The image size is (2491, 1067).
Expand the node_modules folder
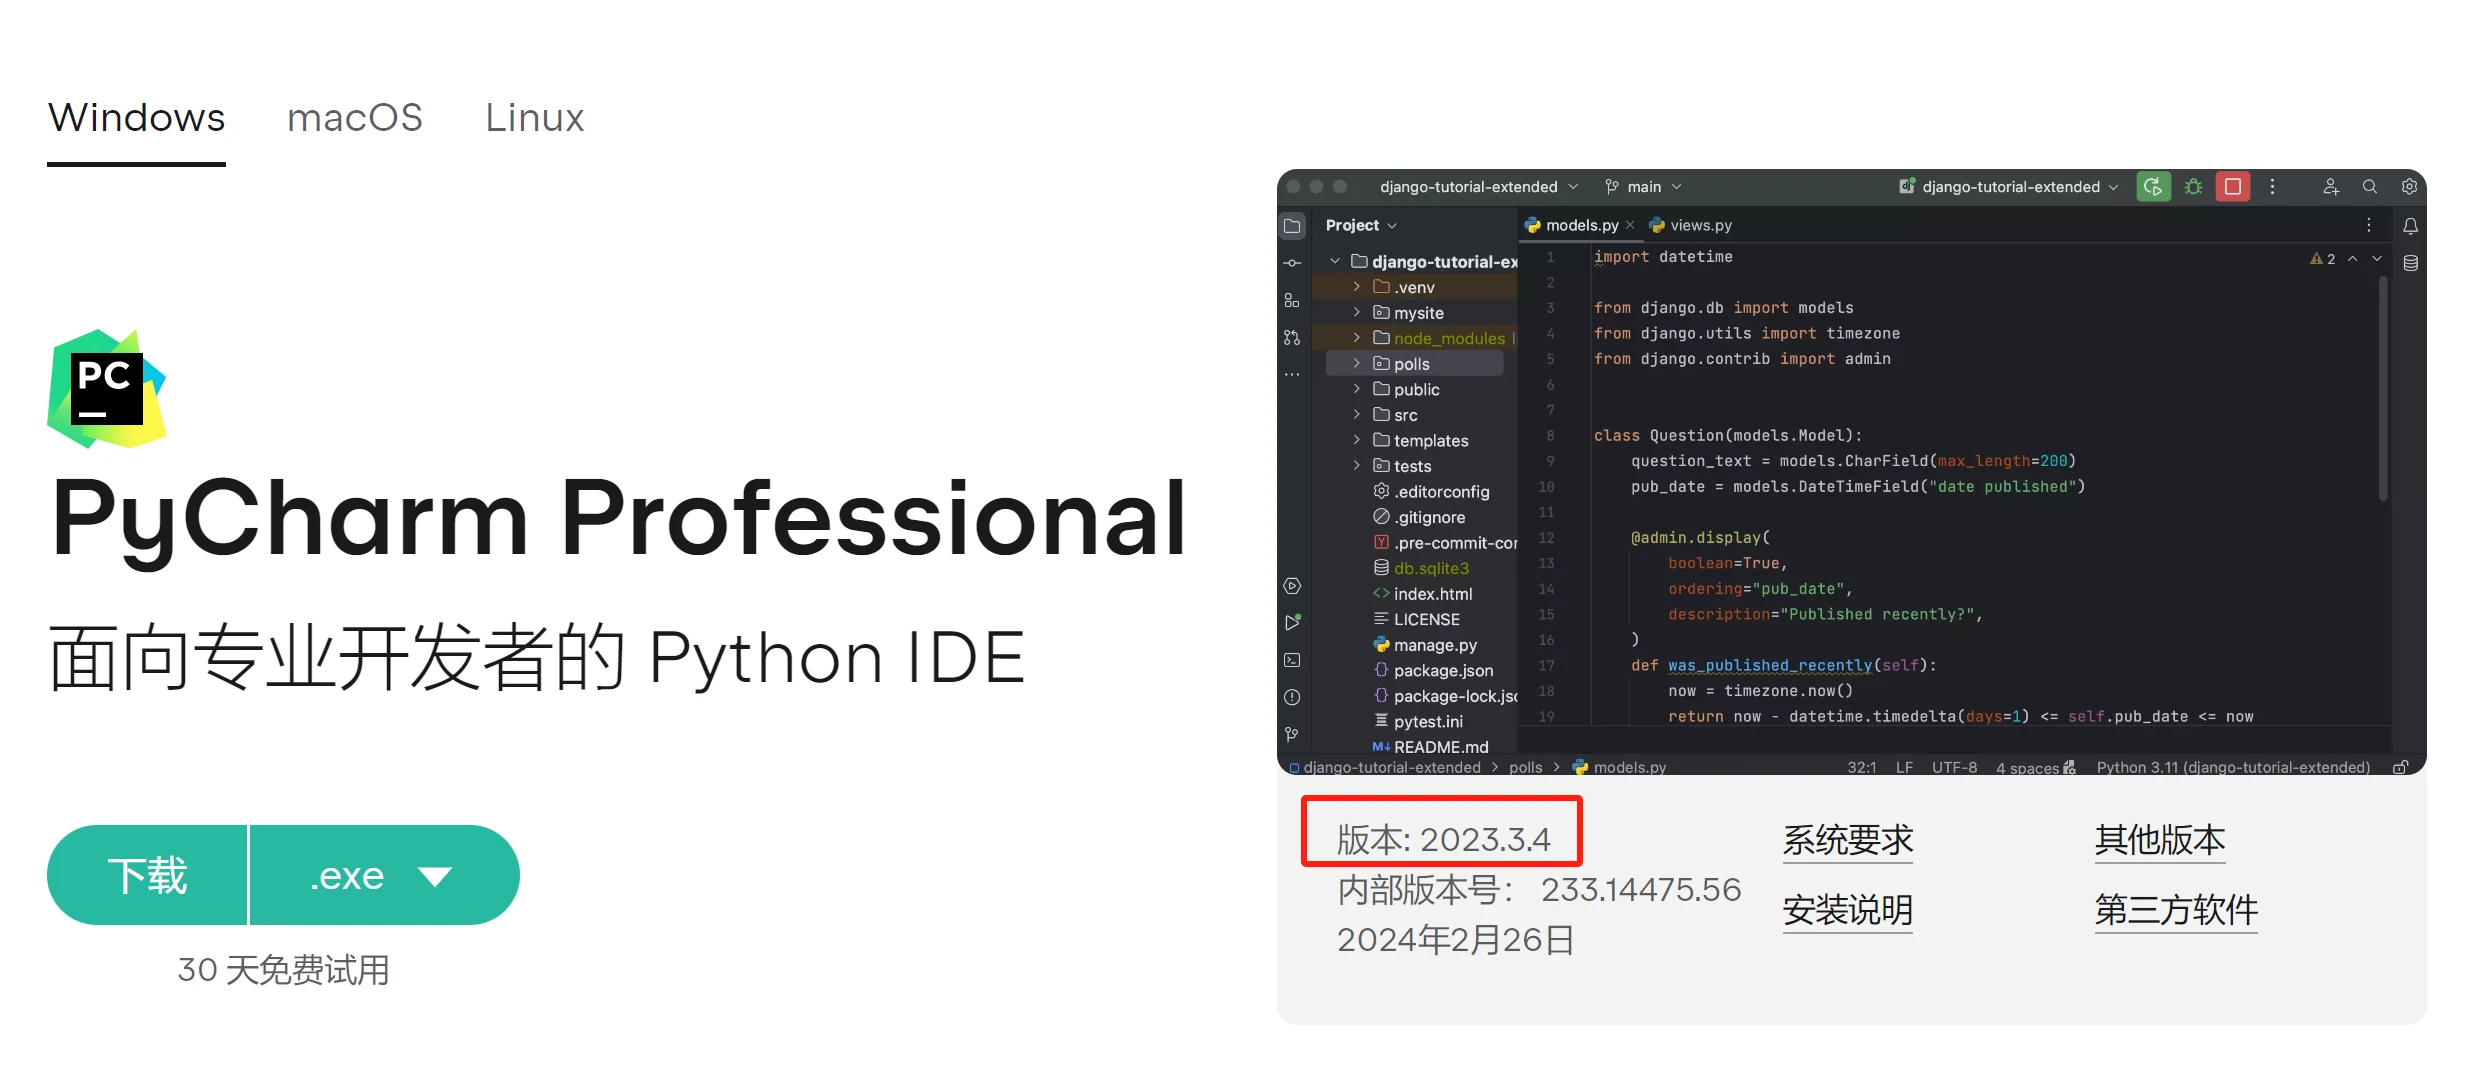click(x=1356, y=338)
